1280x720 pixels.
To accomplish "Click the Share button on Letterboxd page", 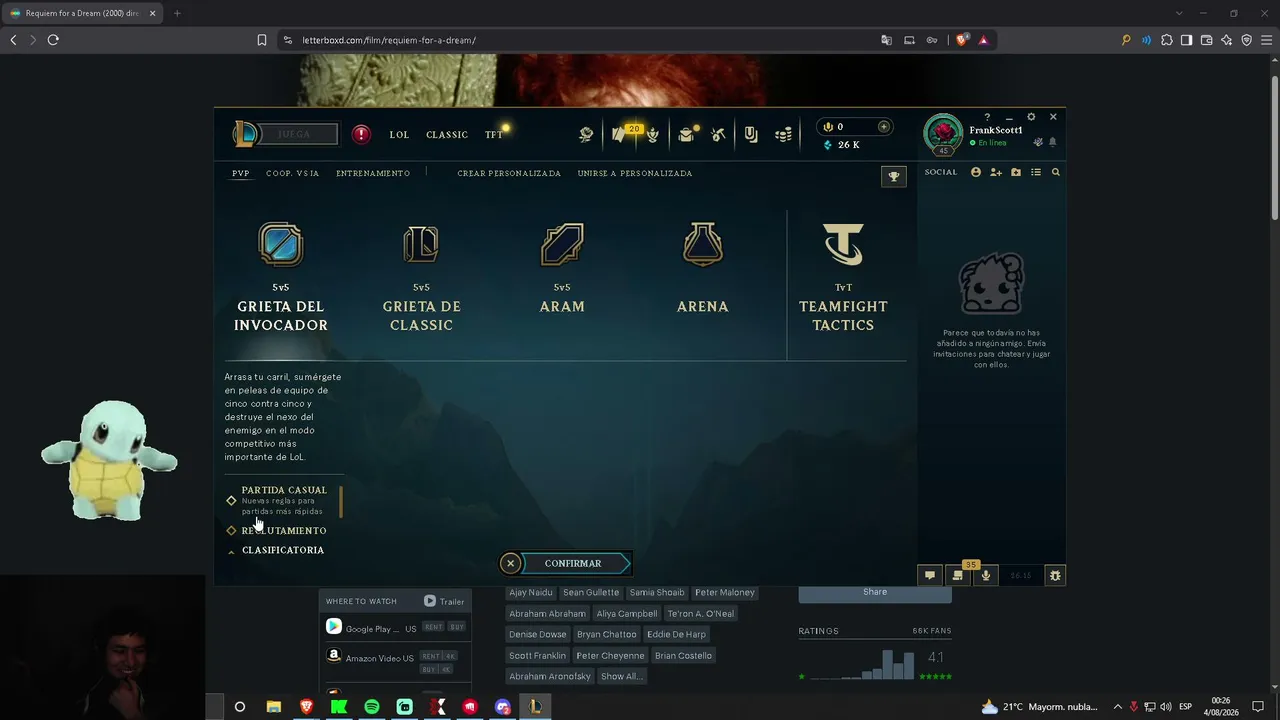I will pyautogui.click(x=875, y=593).
